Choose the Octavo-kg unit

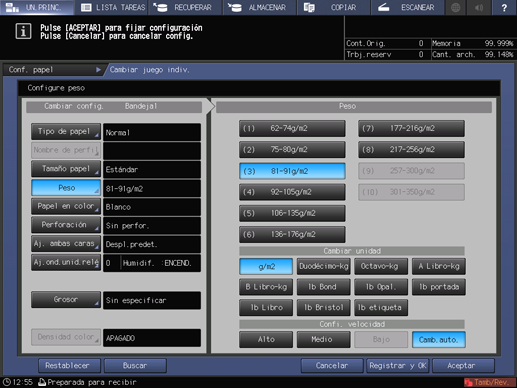[381, 266]
